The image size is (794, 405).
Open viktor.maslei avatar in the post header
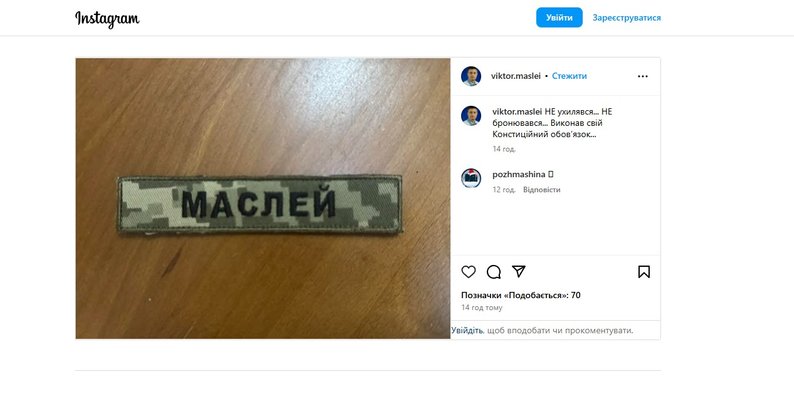(x=471, y=76)
